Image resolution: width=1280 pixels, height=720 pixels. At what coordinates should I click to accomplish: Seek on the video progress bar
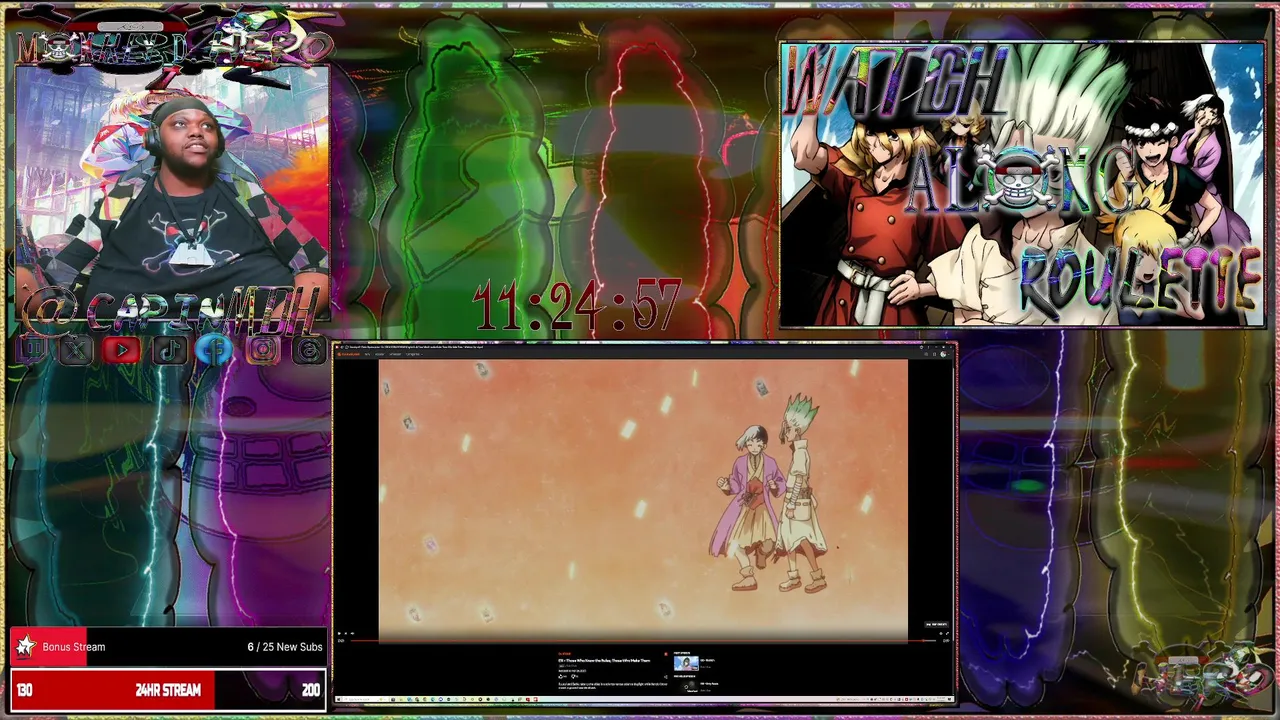pyautogui.click(x=645, y=640)
